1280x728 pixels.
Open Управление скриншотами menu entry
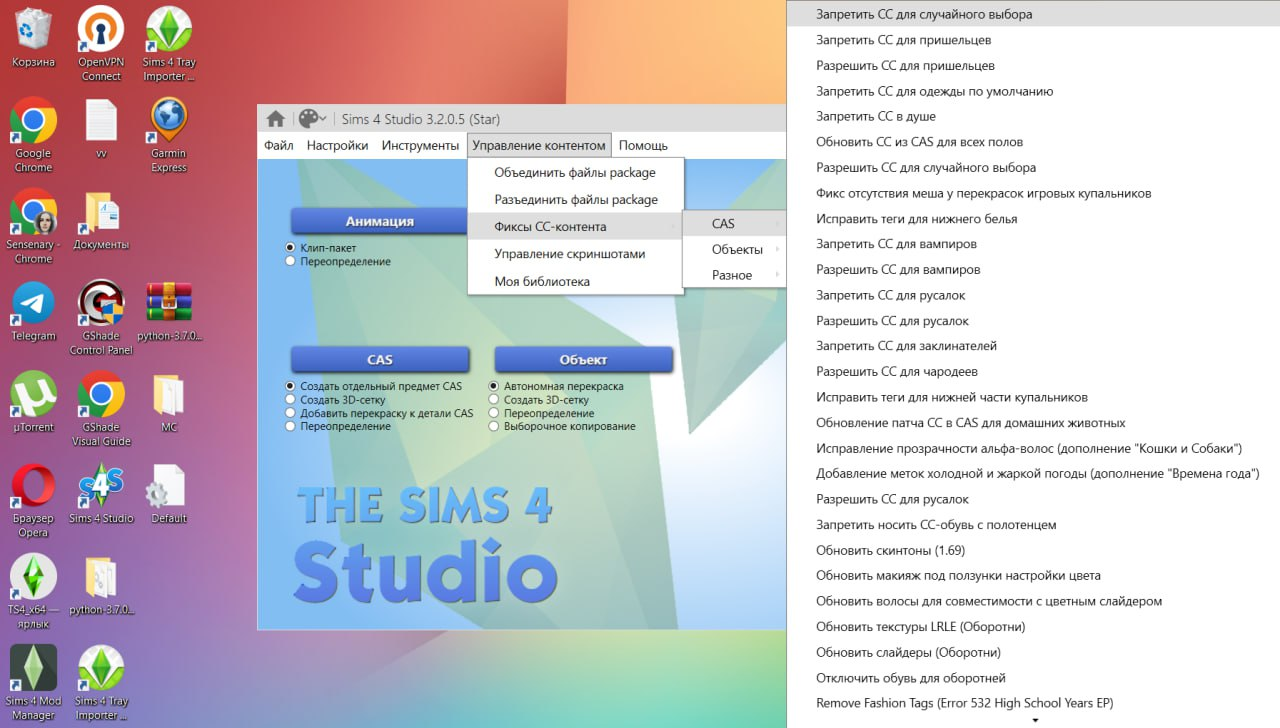(575, 254)
